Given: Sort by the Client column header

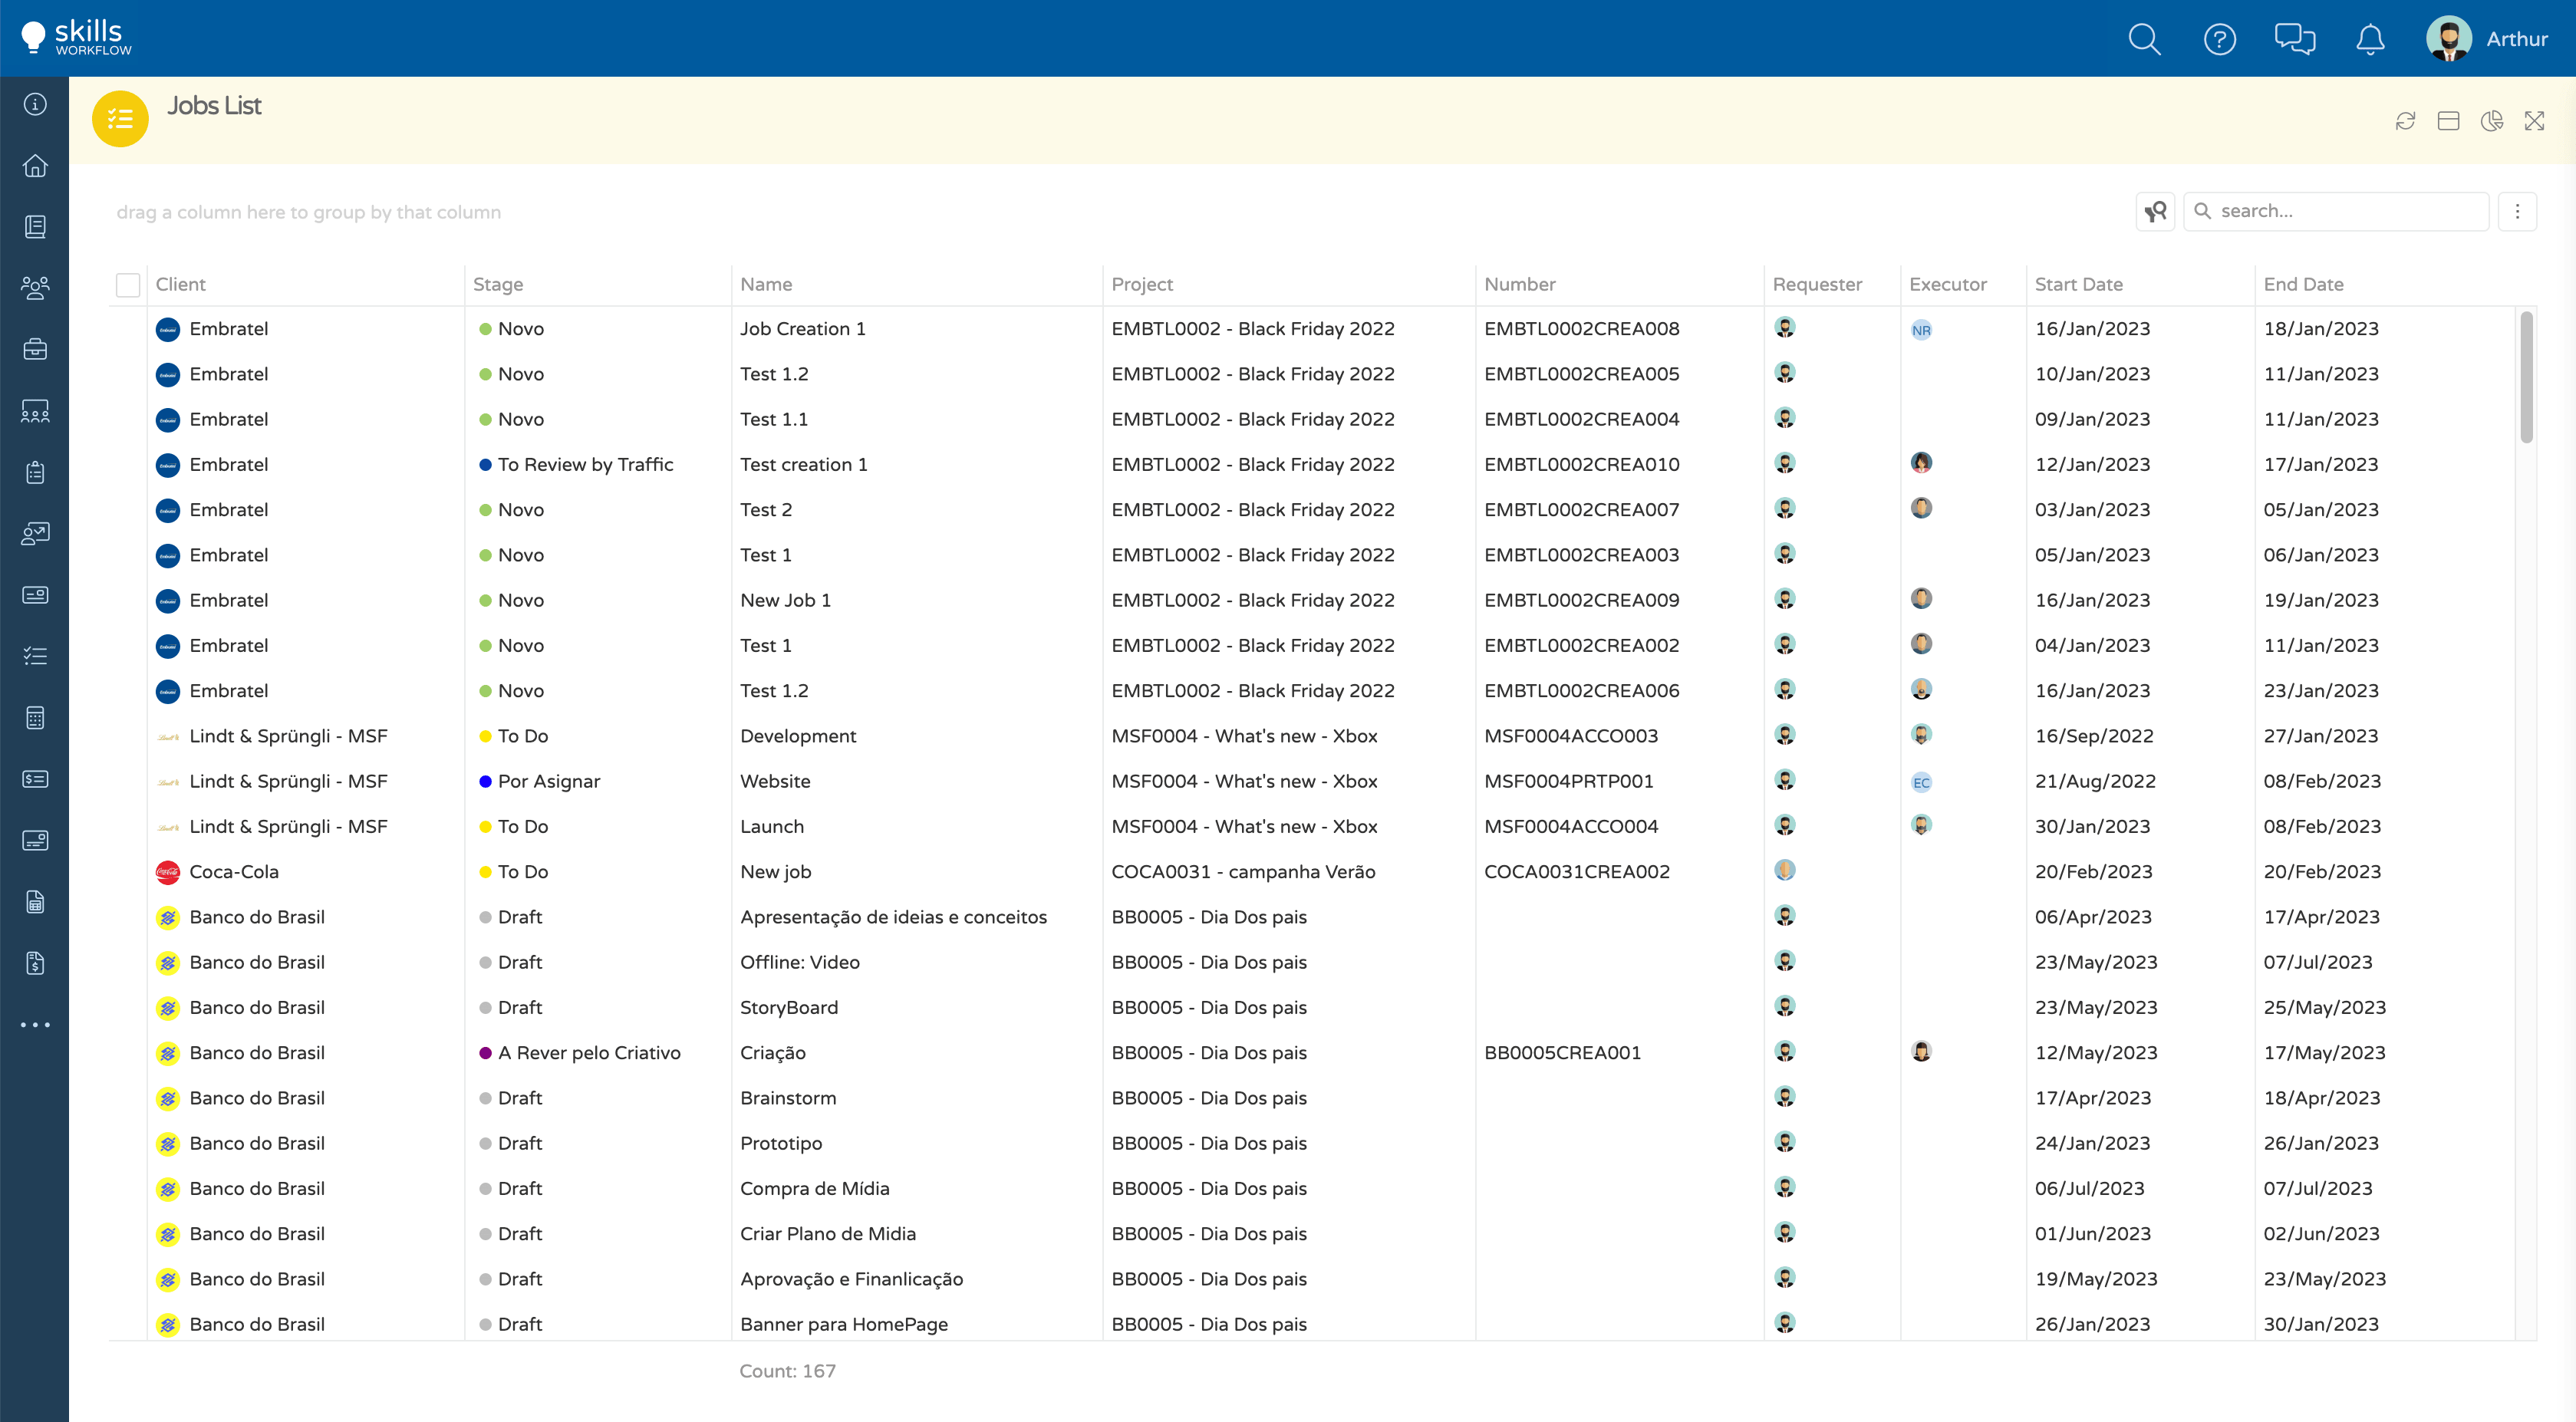Looking at the screenshot, I should [181, 284].
